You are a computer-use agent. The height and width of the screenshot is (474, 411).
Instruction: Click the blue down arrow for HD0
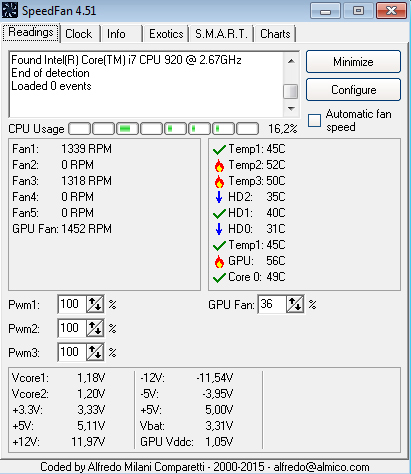point(219,229)
